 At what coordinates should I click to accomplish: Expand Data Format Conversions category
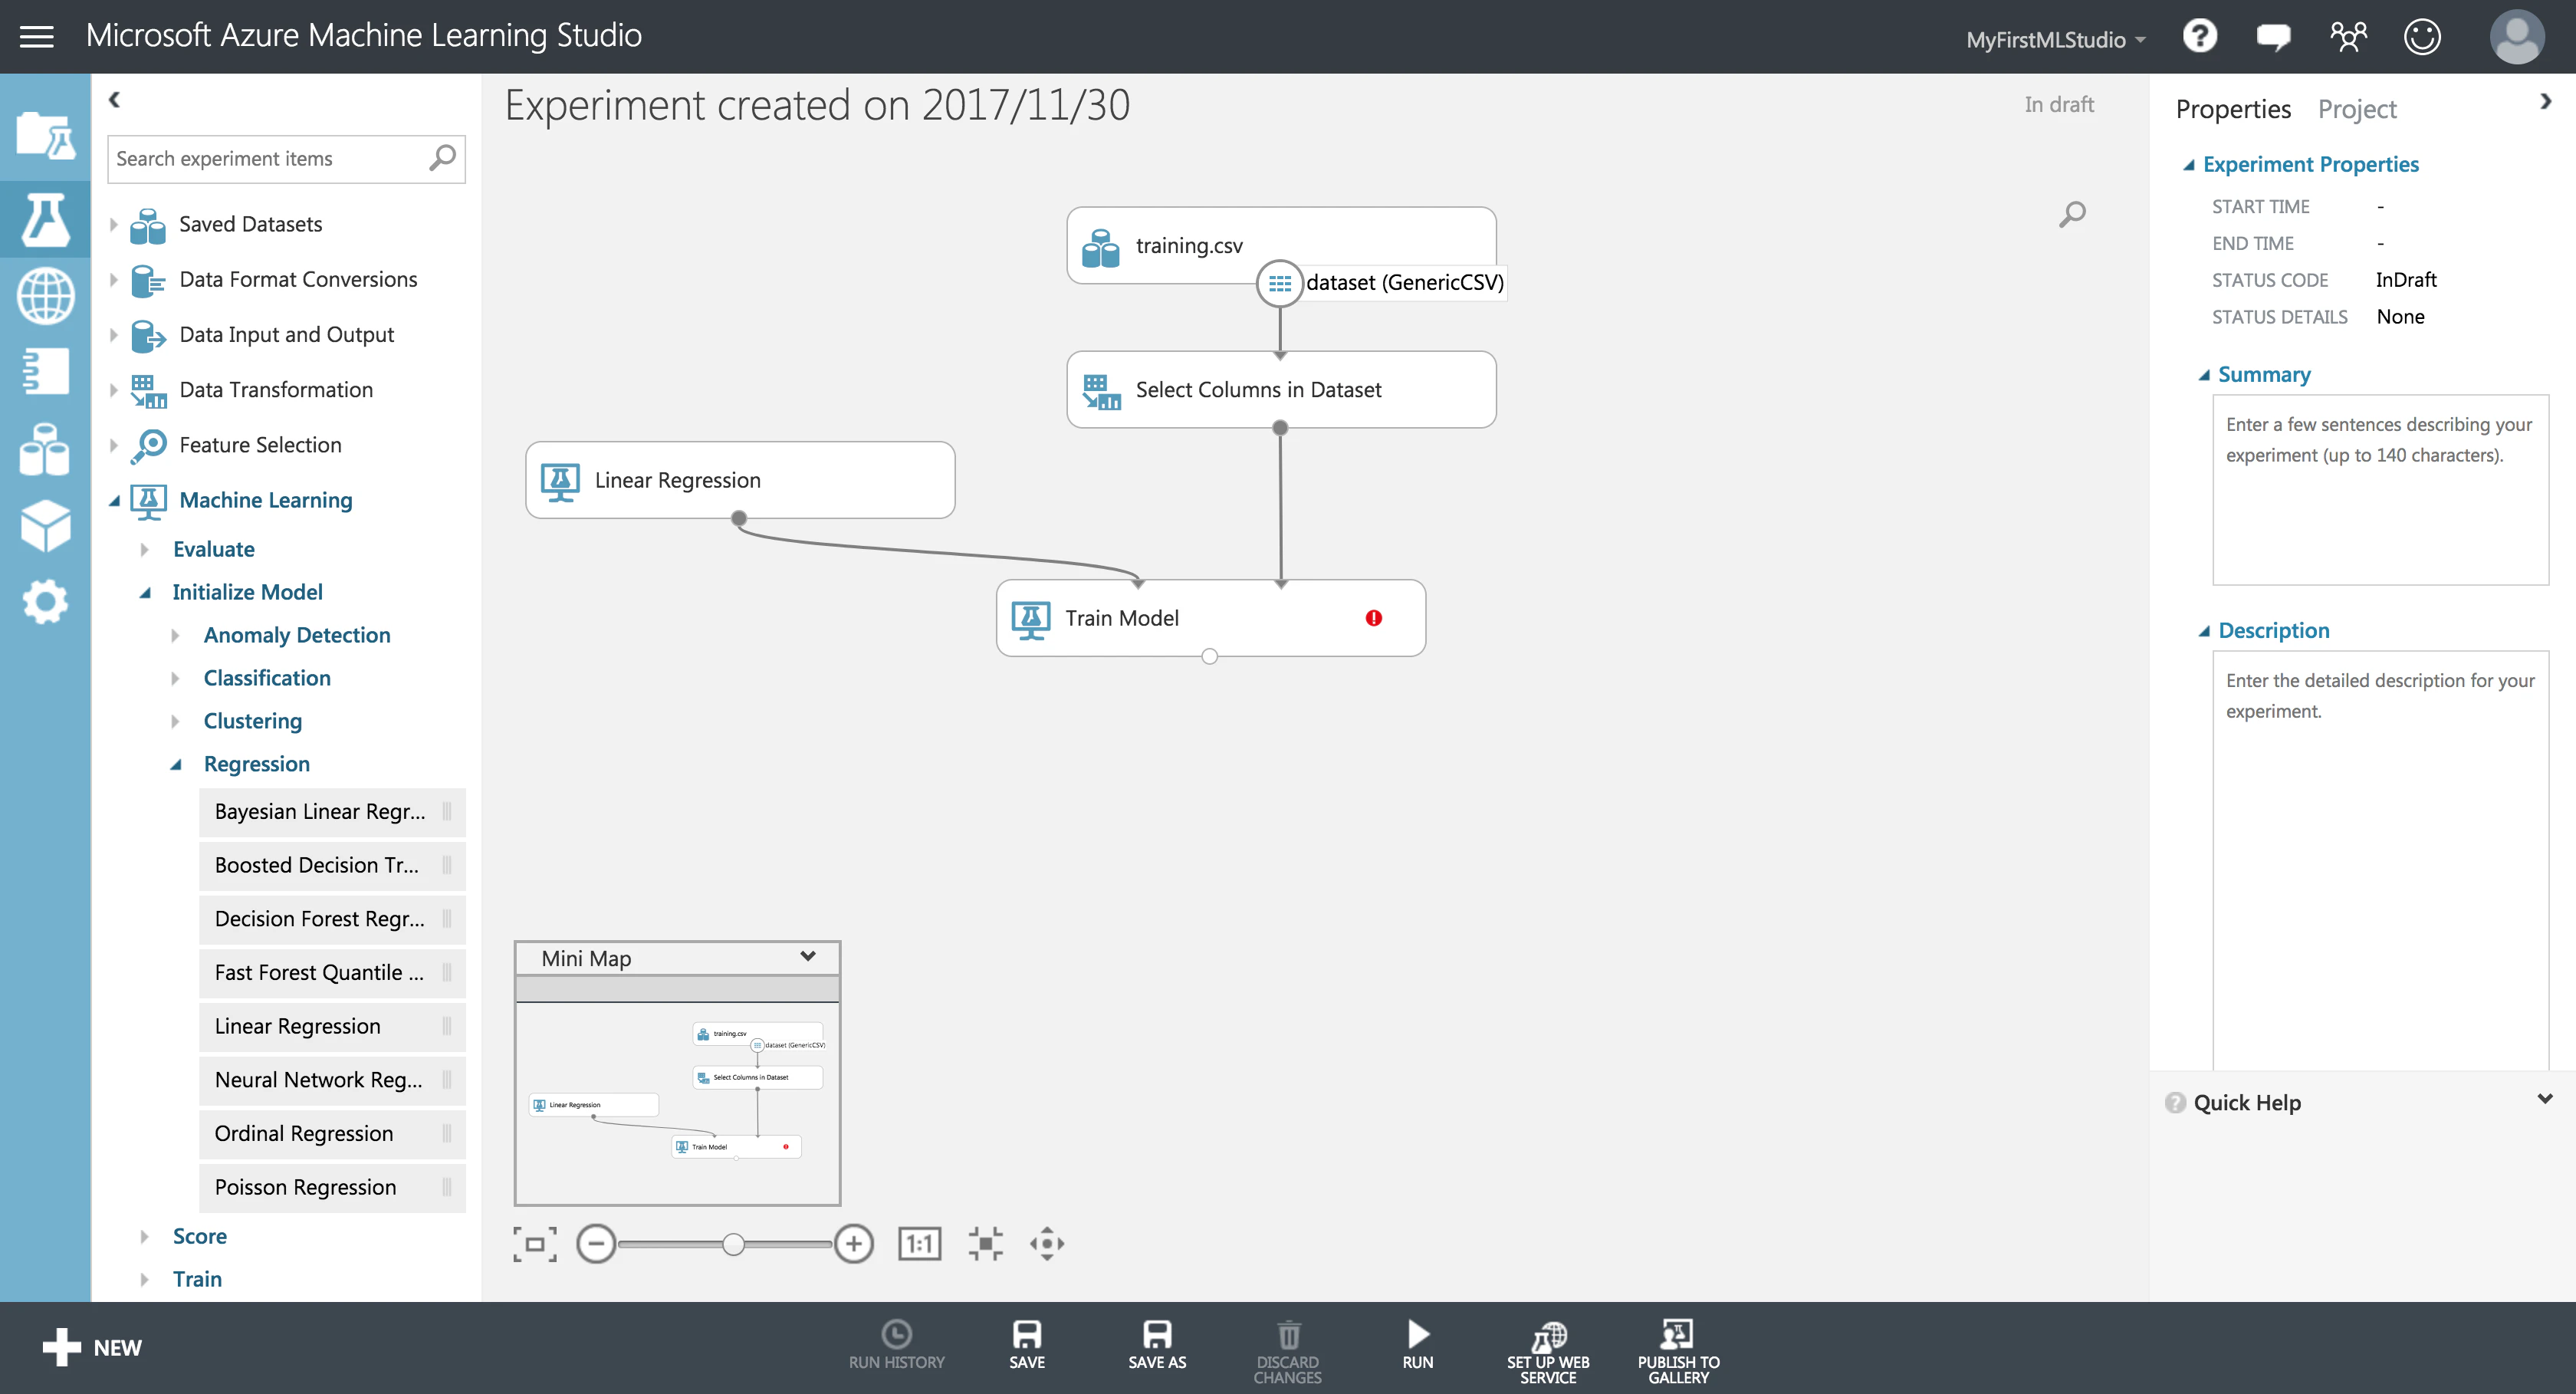[114, 280]
